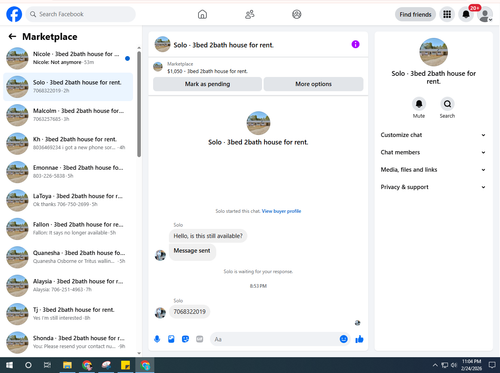Click 'Hello, is this still available?' message
The height and width of the screenshot is (373, 500).
coord(208,236)
